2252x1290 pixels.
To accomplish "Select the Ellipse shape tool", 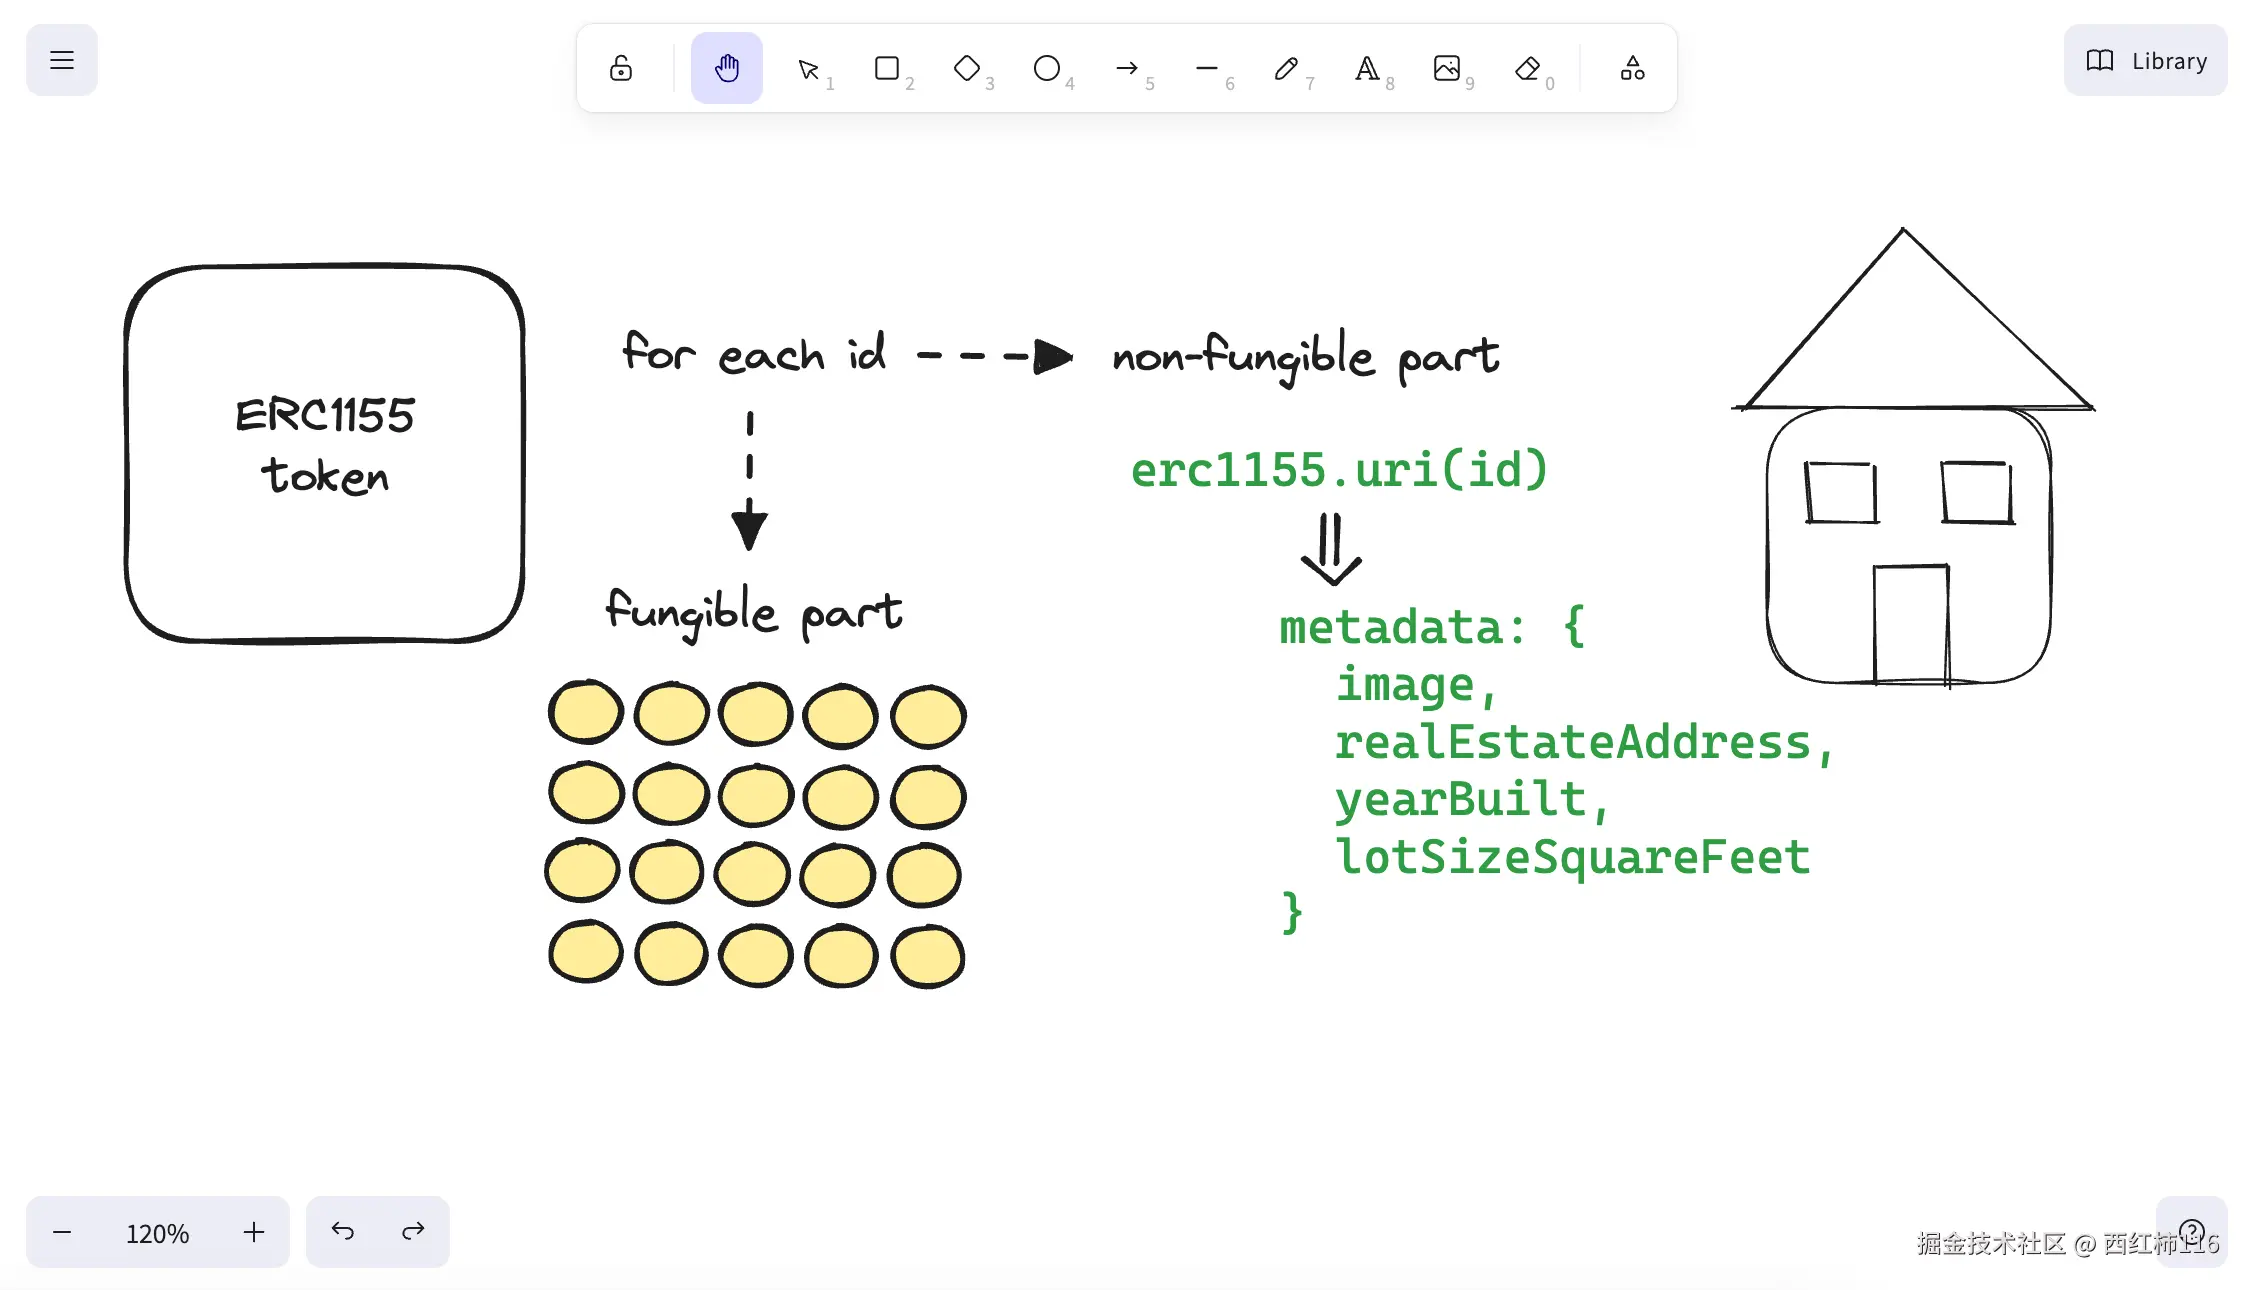I will pos(1047,68).
